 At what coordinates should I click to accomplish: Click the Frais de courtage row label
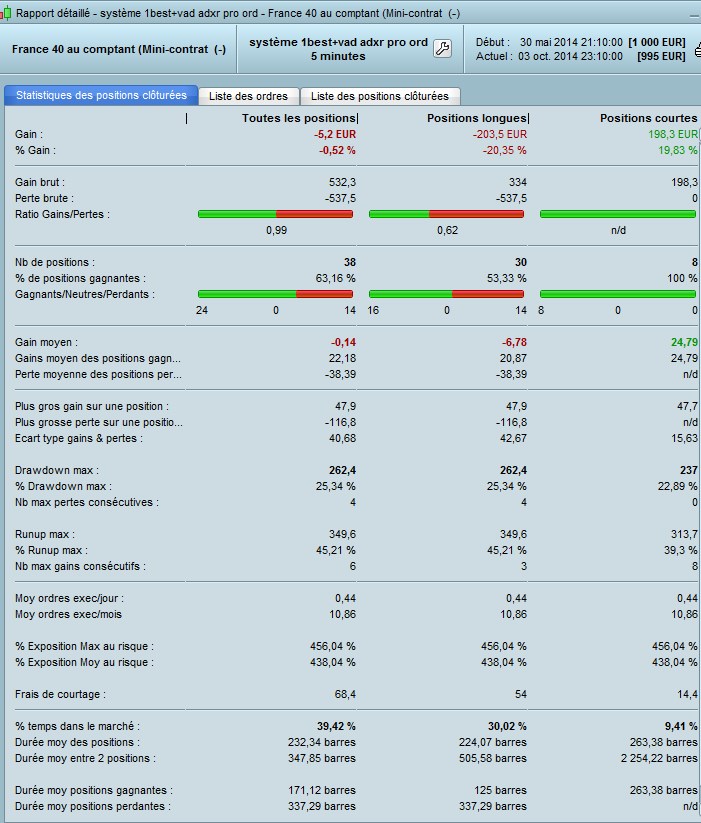[x=60, y=694]
